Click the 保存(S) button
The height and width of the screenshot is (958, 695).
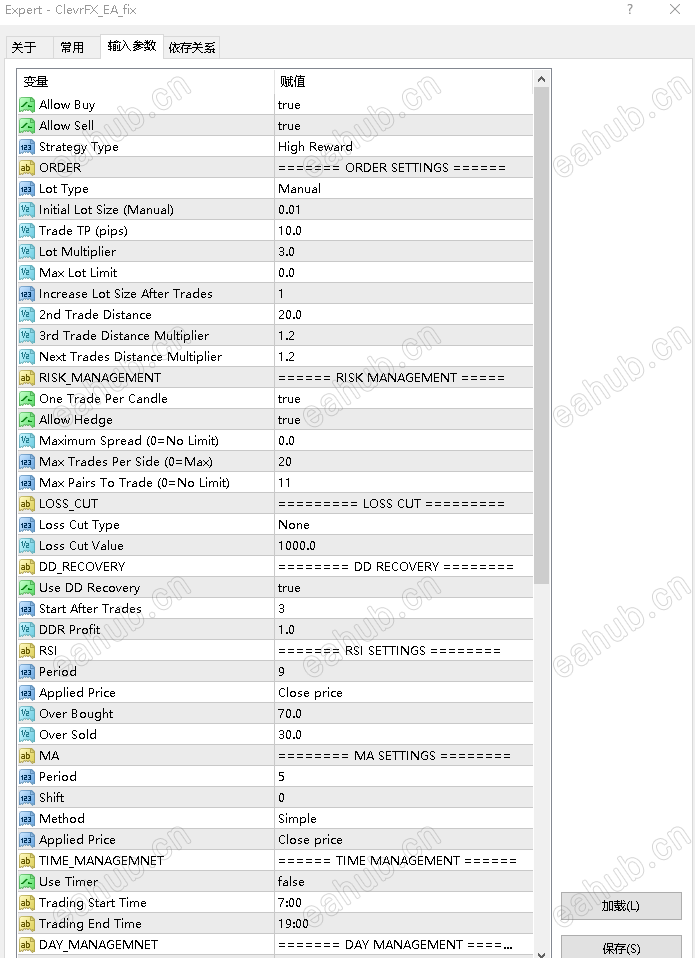pyautogui.click(x=621, y=948)
